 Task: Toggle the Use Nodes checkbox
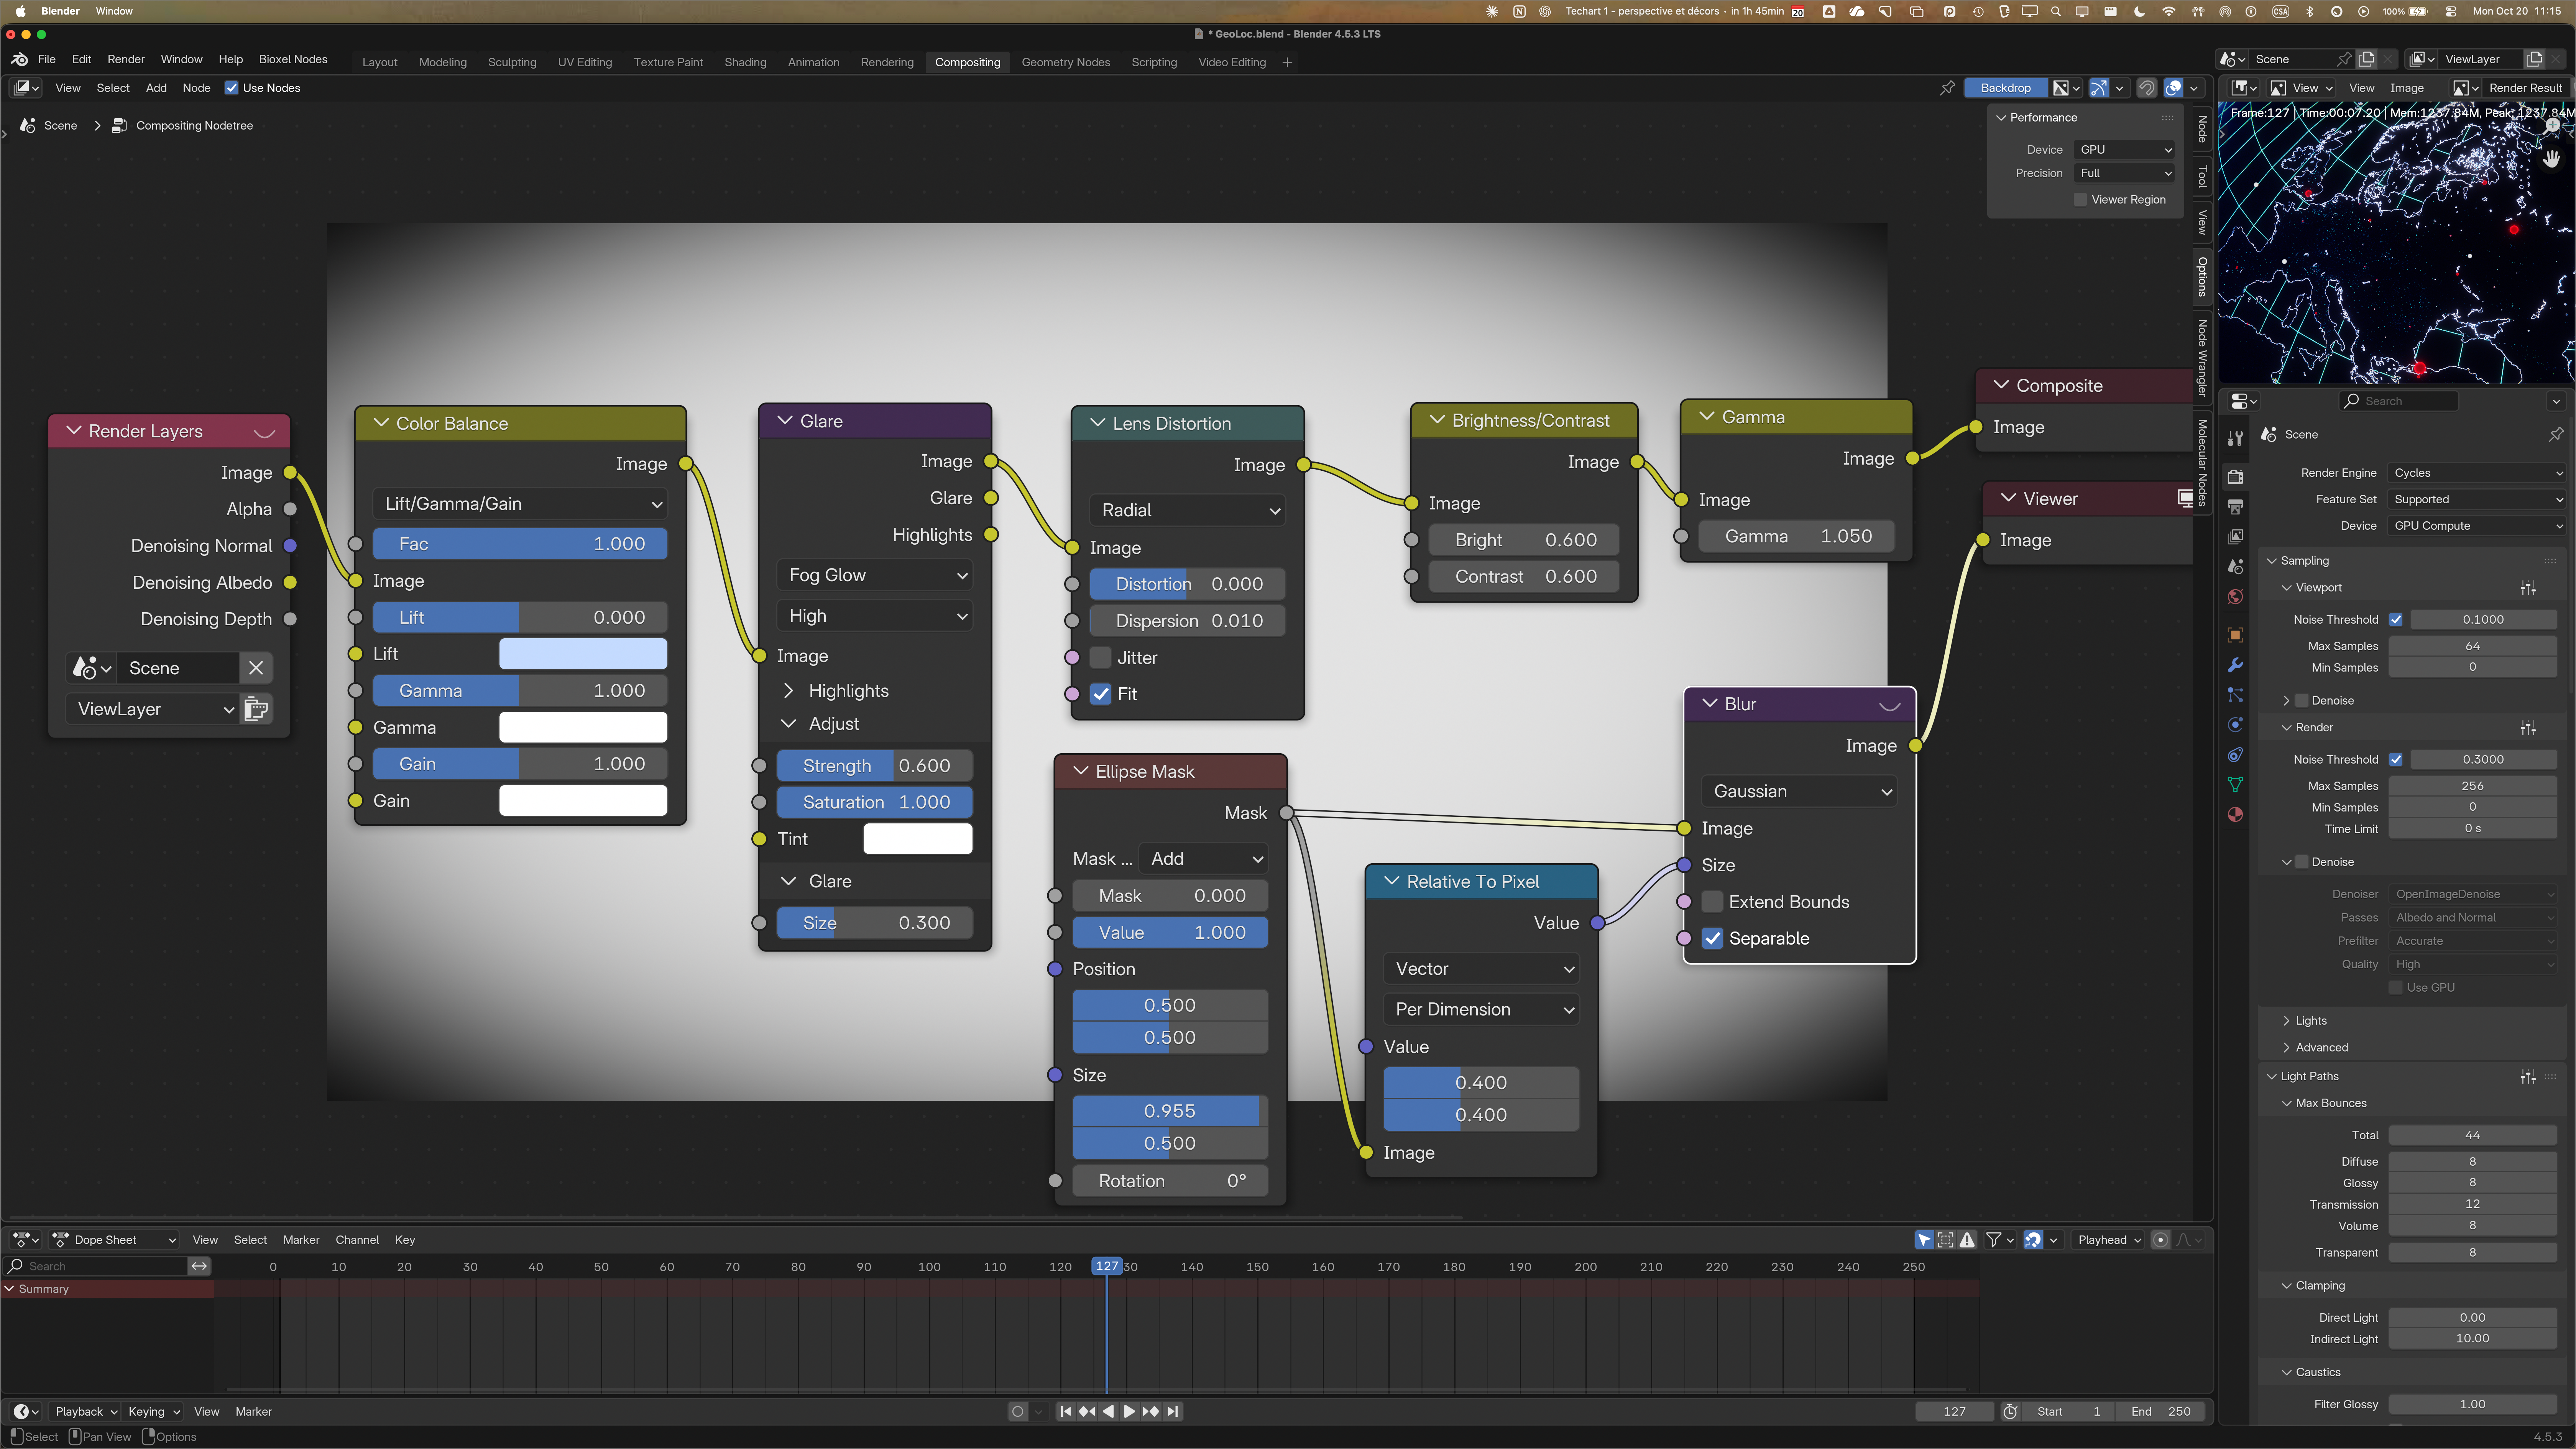click(x=231, y=88)
